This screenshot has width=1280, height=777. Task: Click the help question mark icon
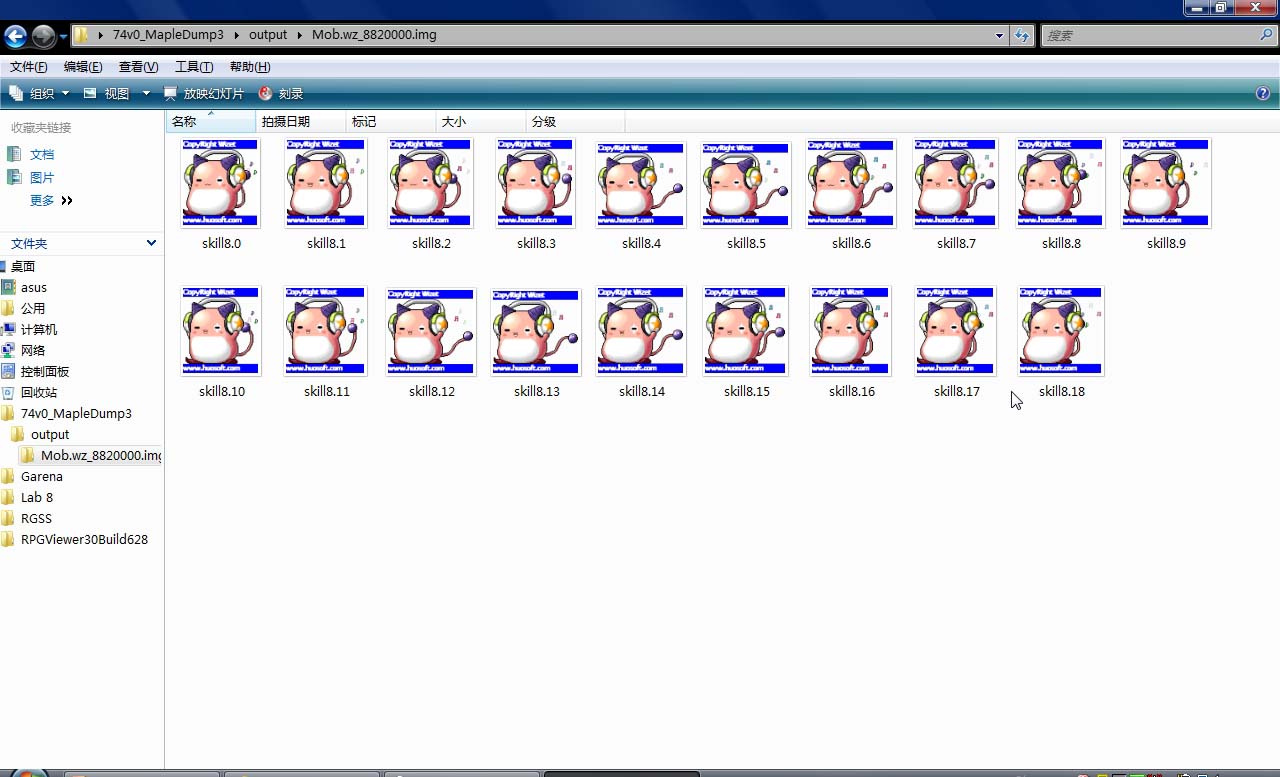click(1263, 93)
